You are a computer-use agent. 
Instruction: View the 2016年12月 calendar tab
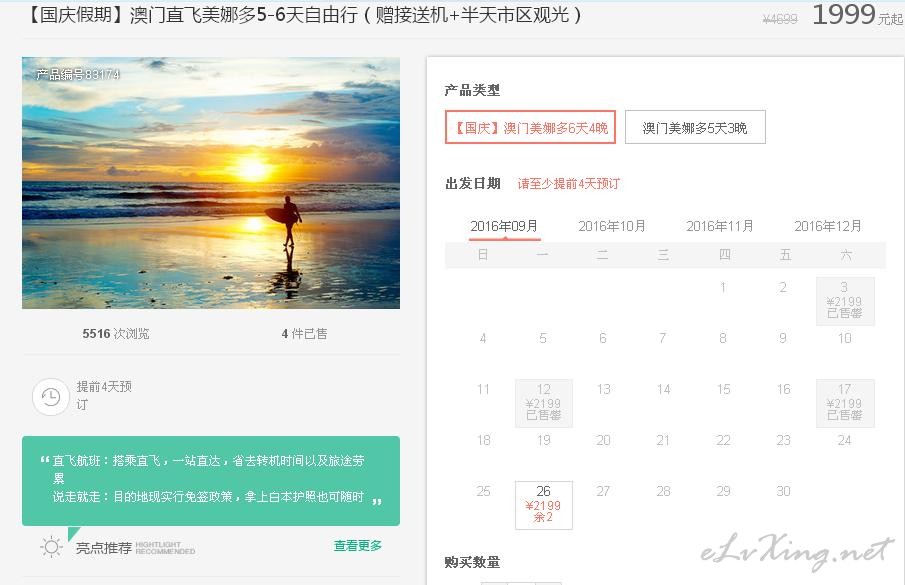[x=828, y=226]
